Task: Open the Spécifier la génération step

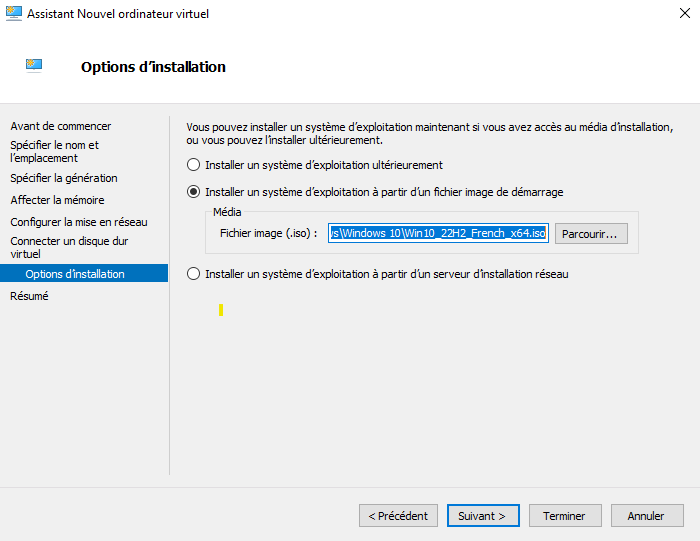Action: click(x=63, y=178)
